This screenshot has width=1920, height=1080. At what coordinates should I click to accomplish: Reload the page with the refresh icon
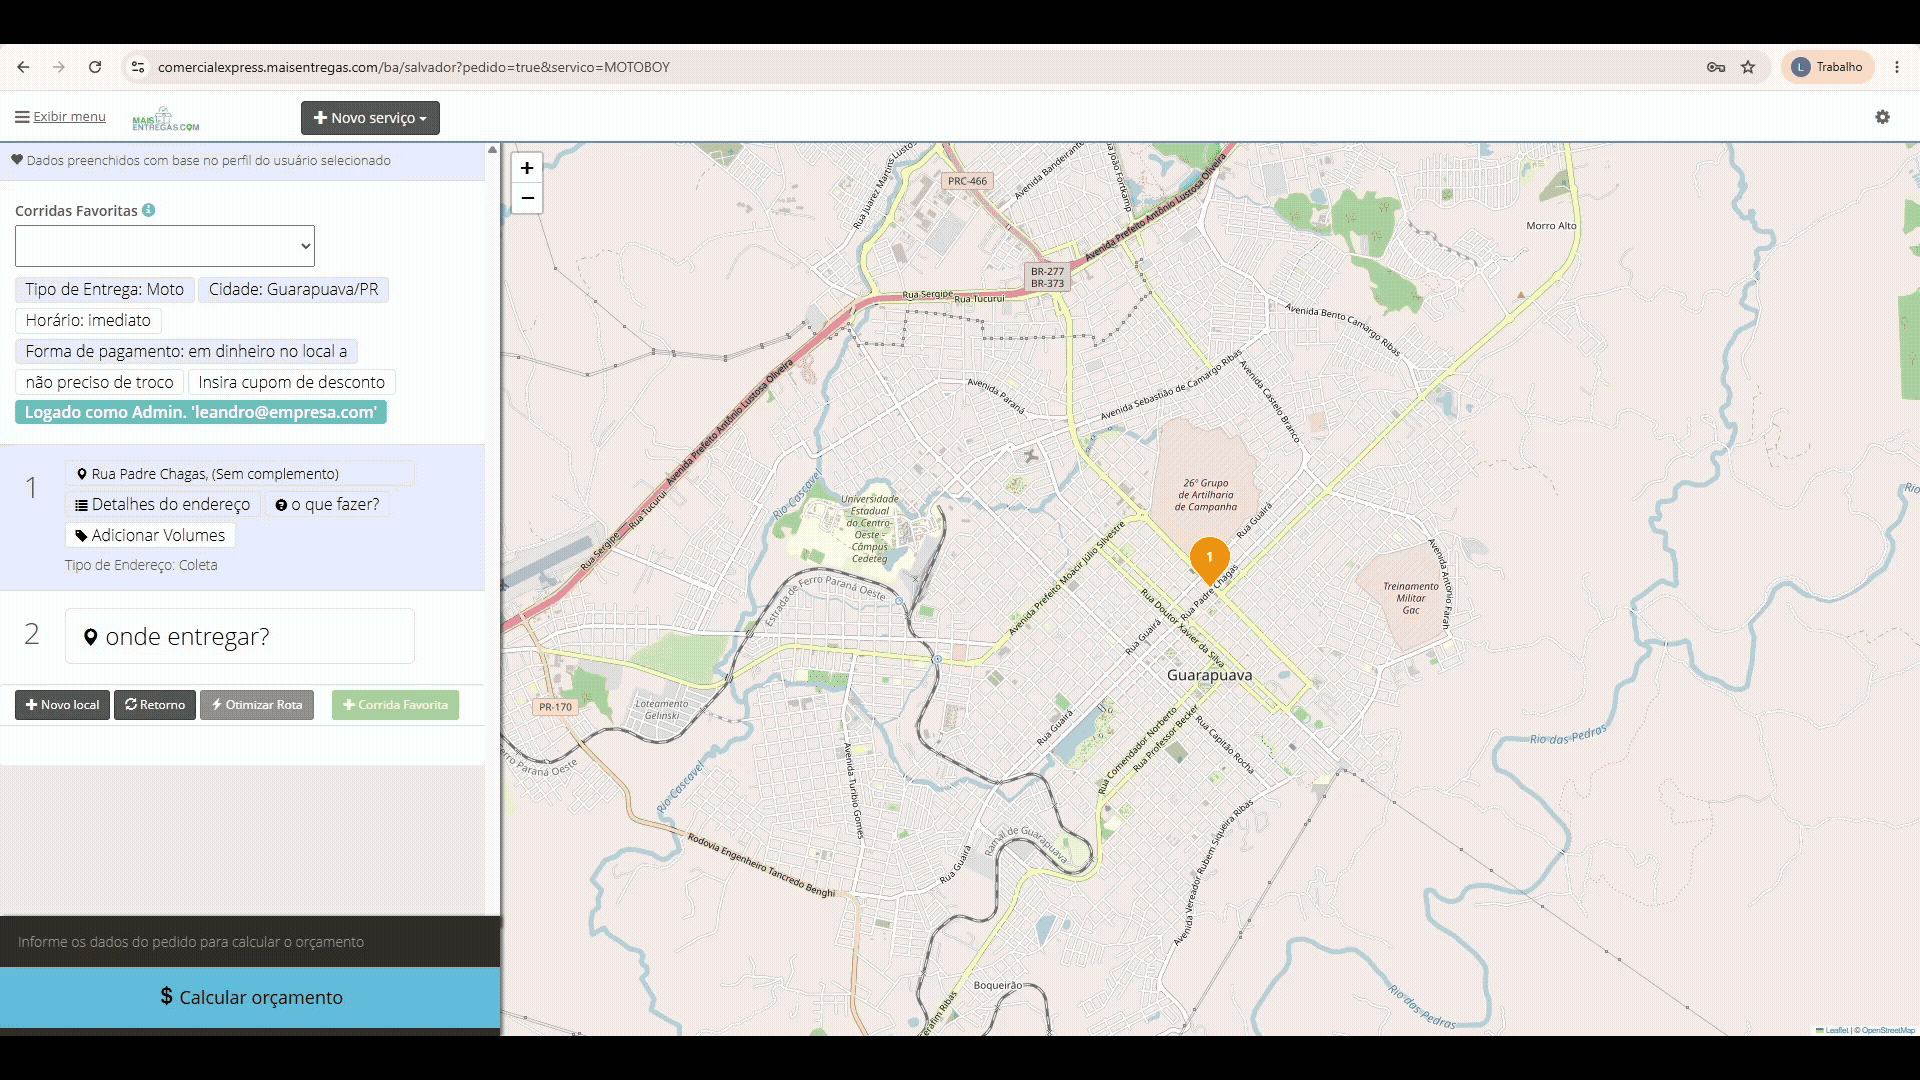point(95,67)
